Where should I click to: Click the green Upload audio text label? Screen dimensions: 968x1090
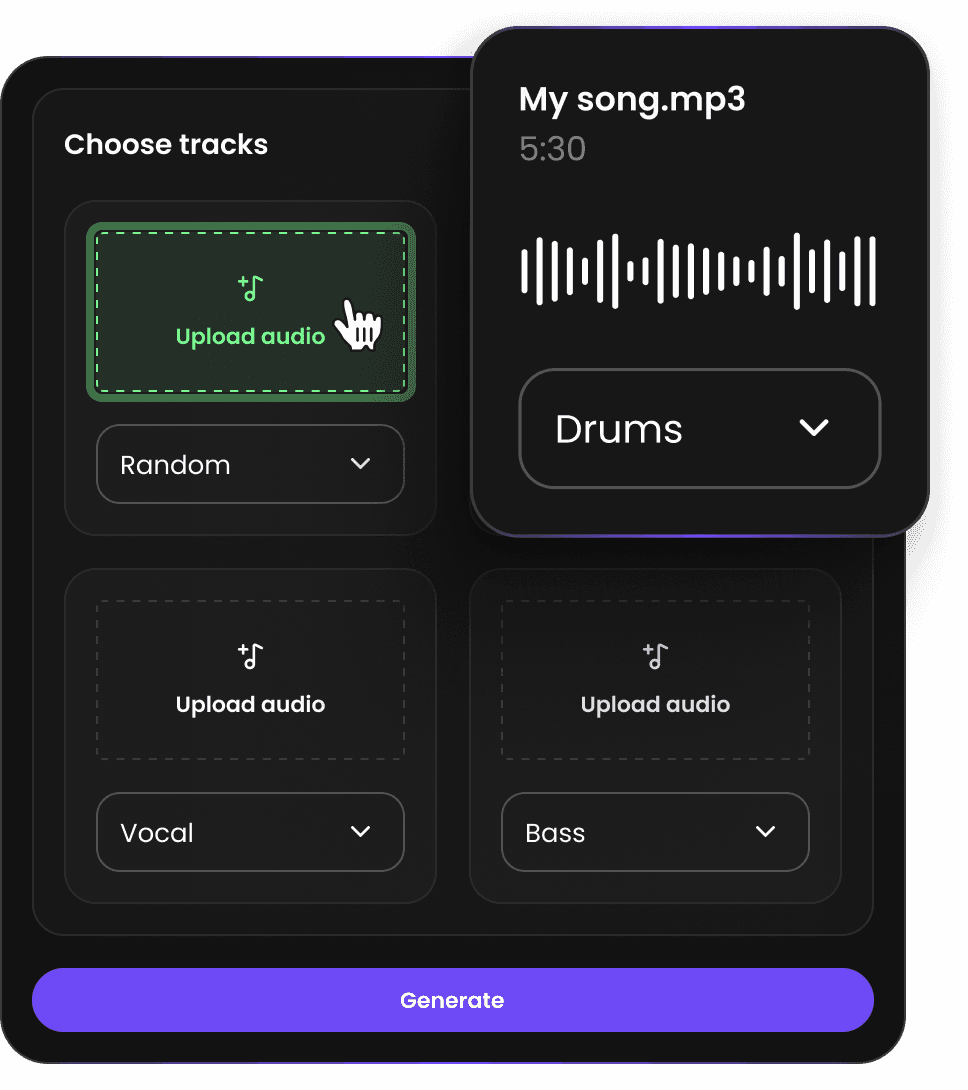click(250, 336)
